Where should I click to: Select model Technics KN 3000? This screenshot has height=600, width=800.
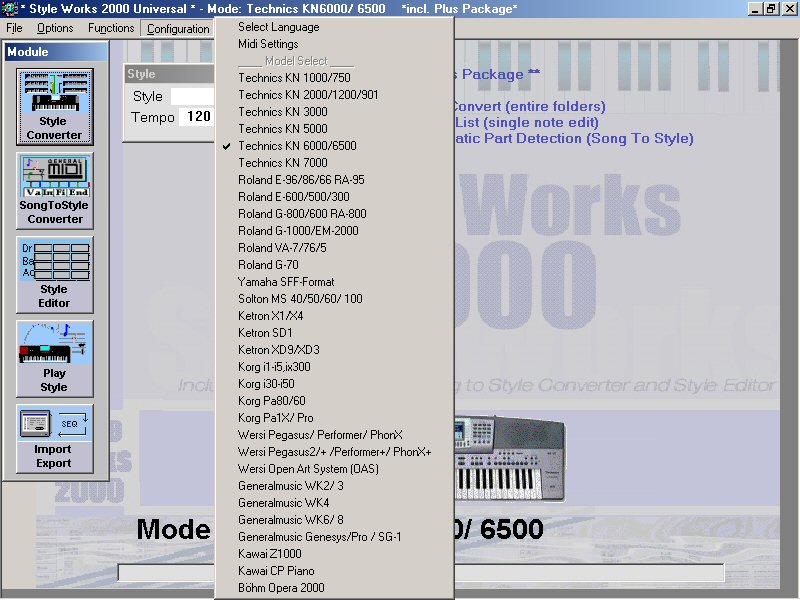334,112
